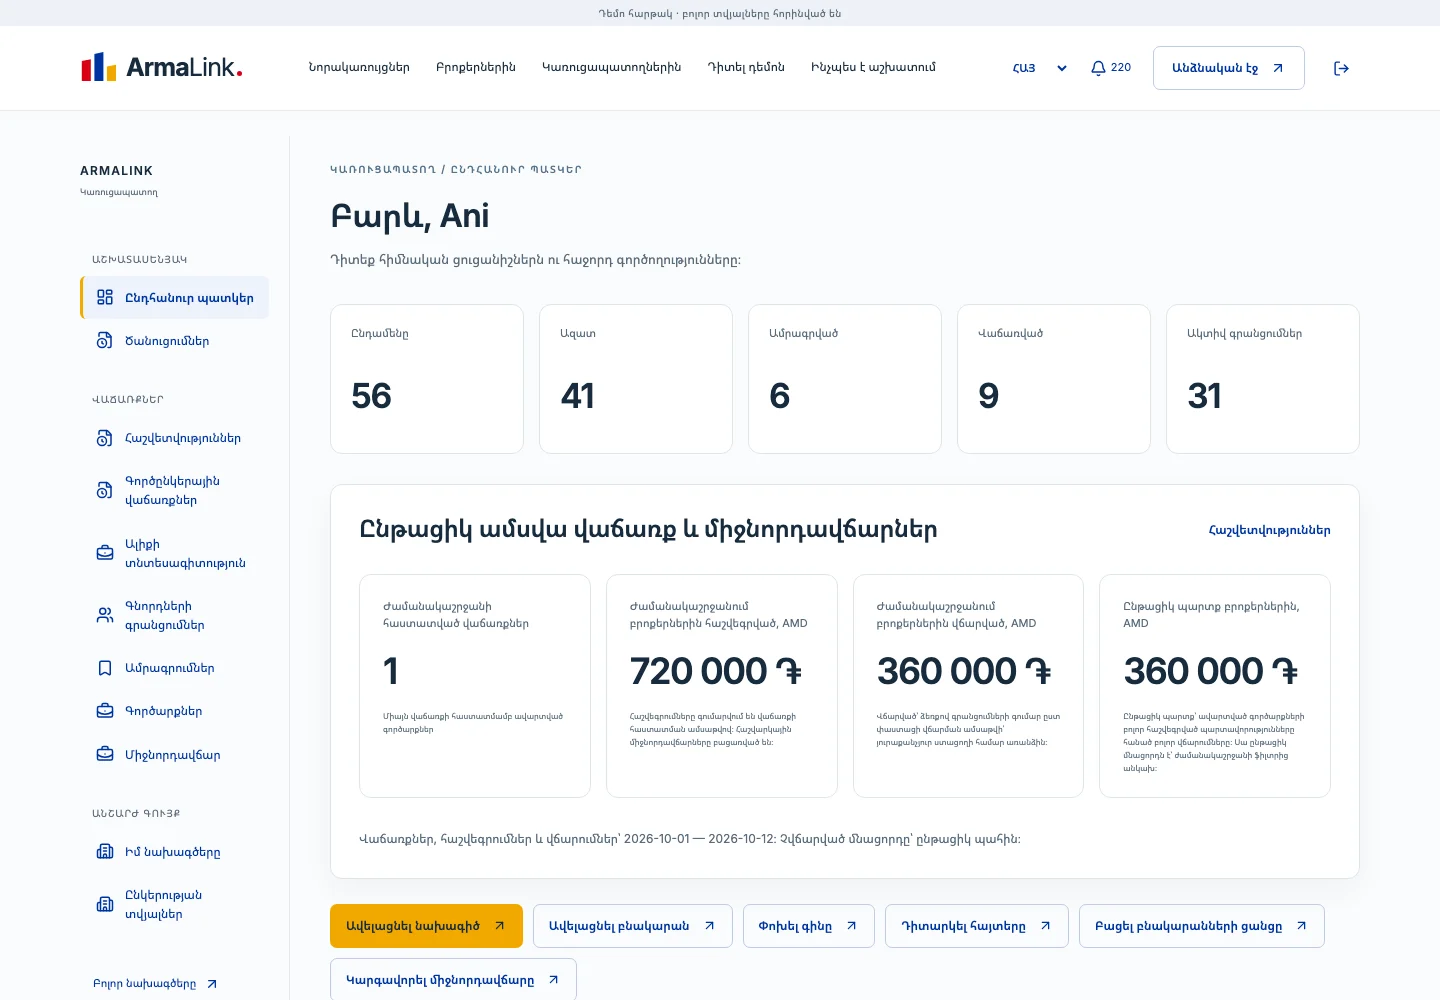Click the Ընդհանուր պատկեր dashboard icon
This screenshot has width=1440, height=1000.
tap(105, 298)
